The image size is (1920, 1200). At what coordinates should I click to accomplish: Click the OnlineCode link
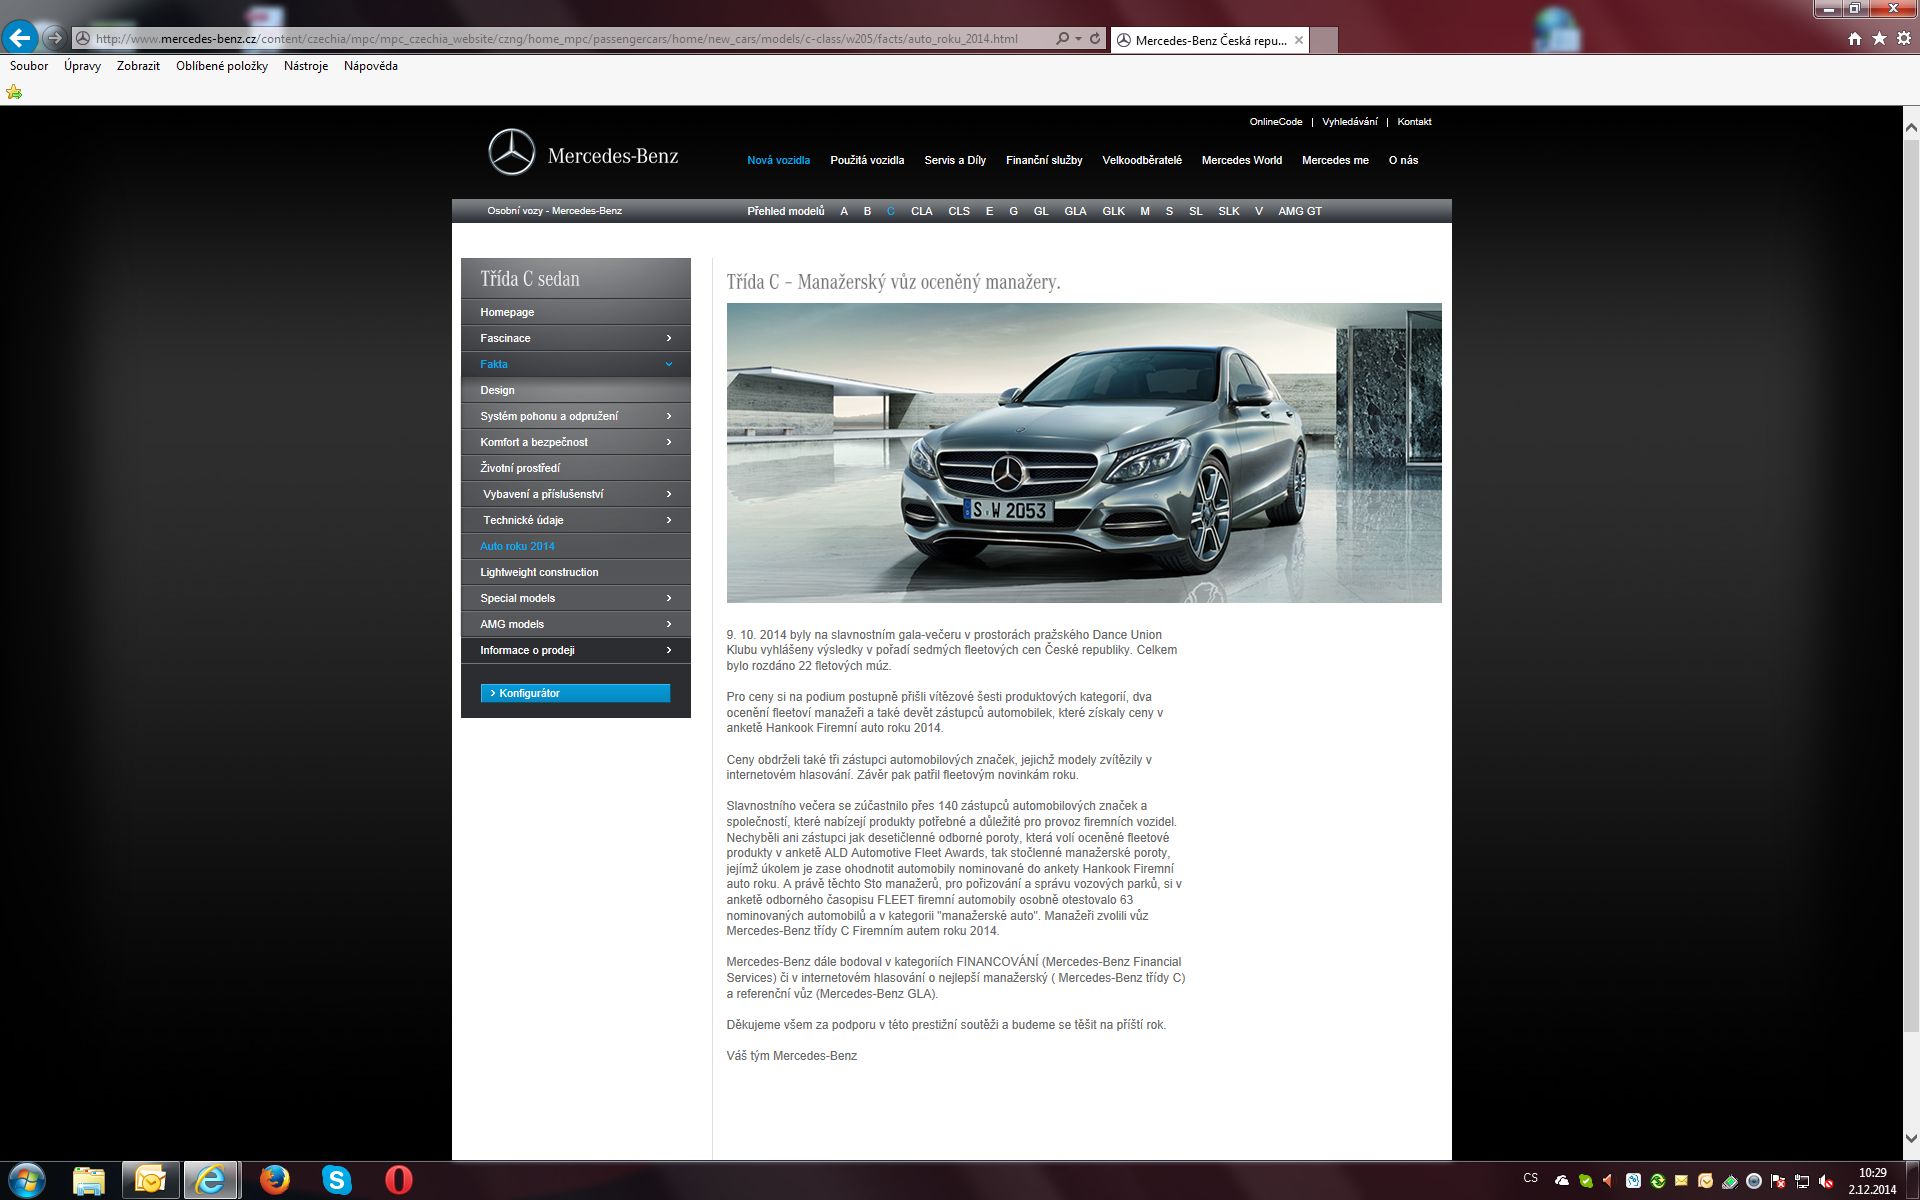click(1275, 122)
